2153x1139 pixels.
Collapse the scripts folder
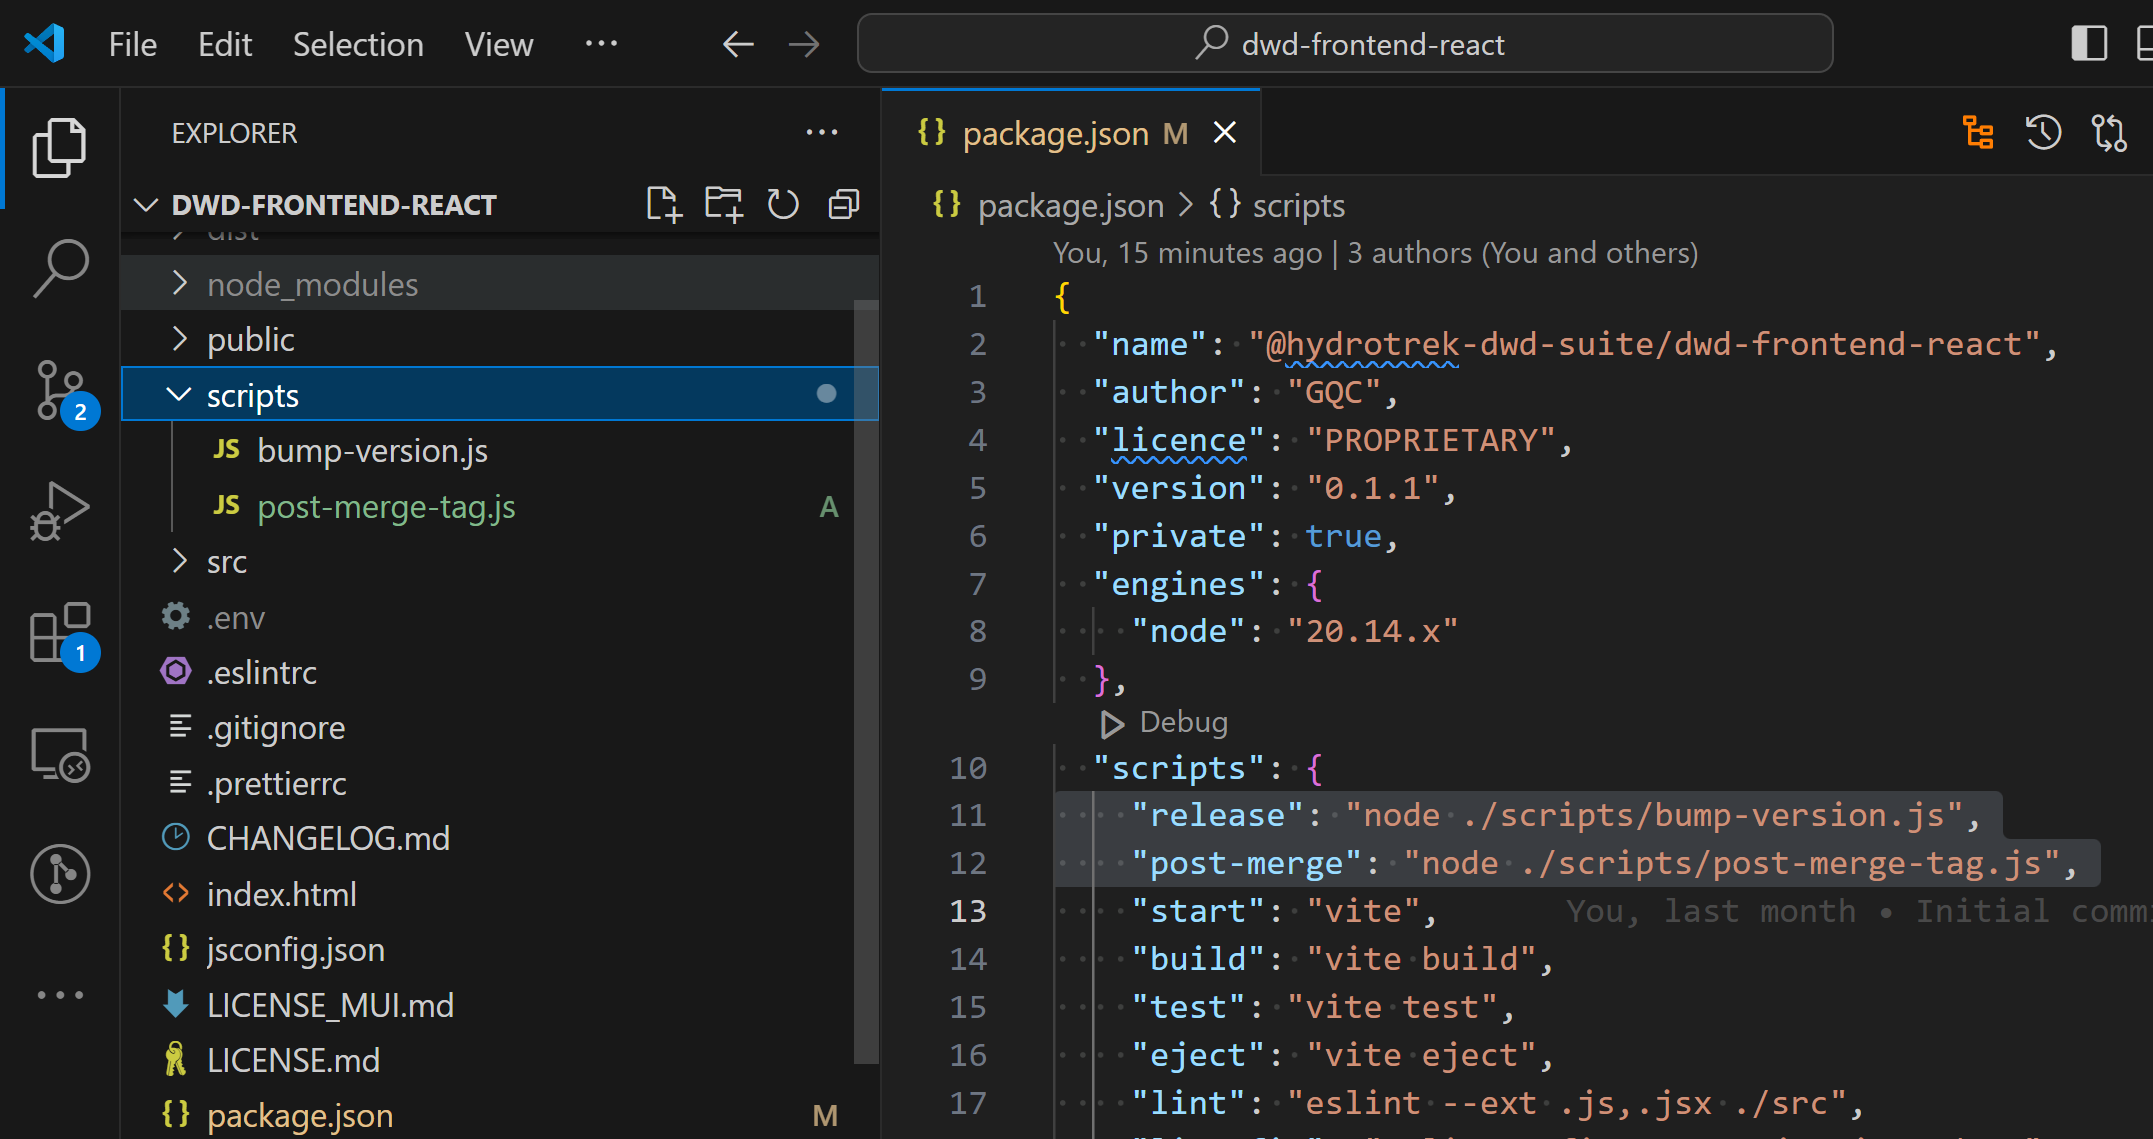pyautogui.click(x=499, y=395)
